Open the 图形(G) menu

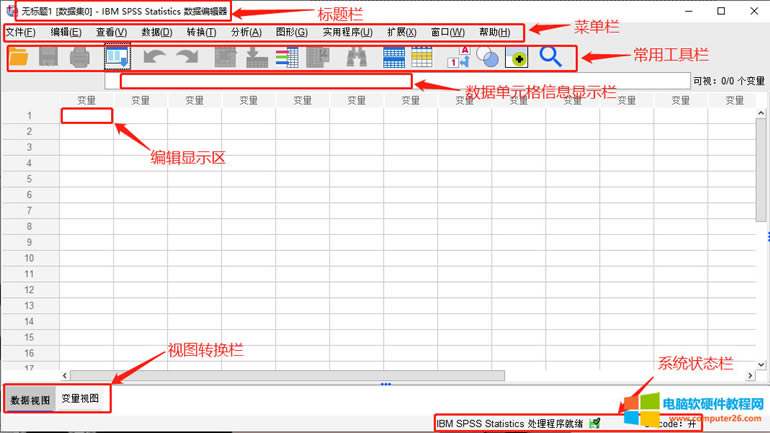coord(292,32)
